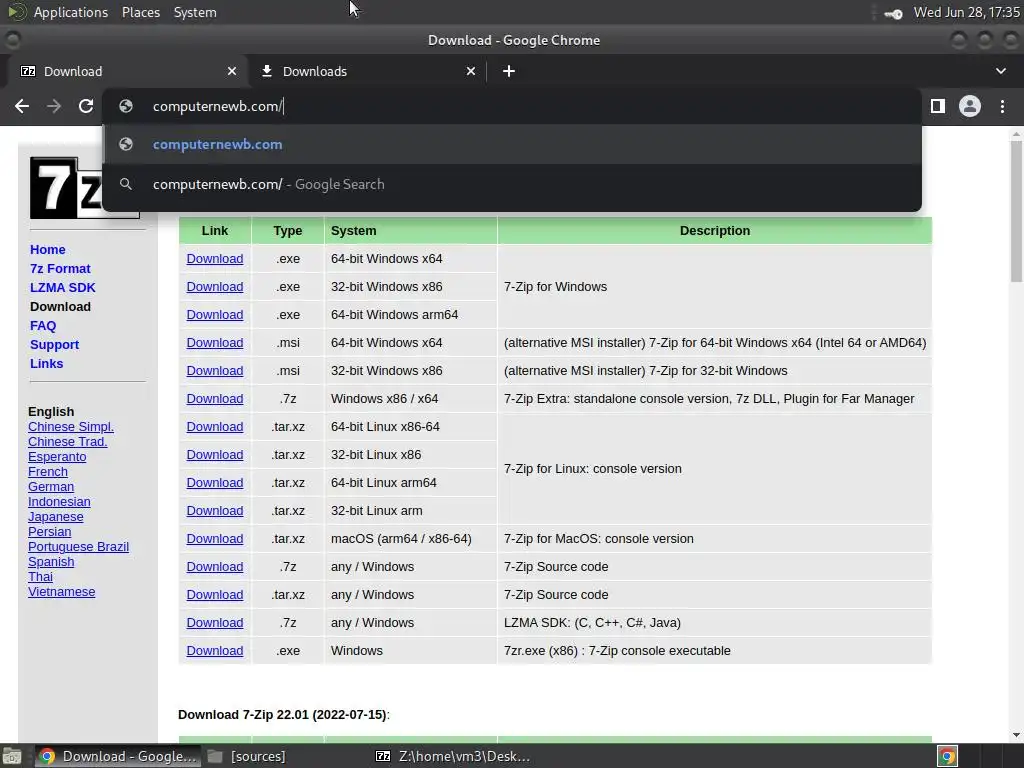Open Chrome's three-dot menu

[1002, 106]
